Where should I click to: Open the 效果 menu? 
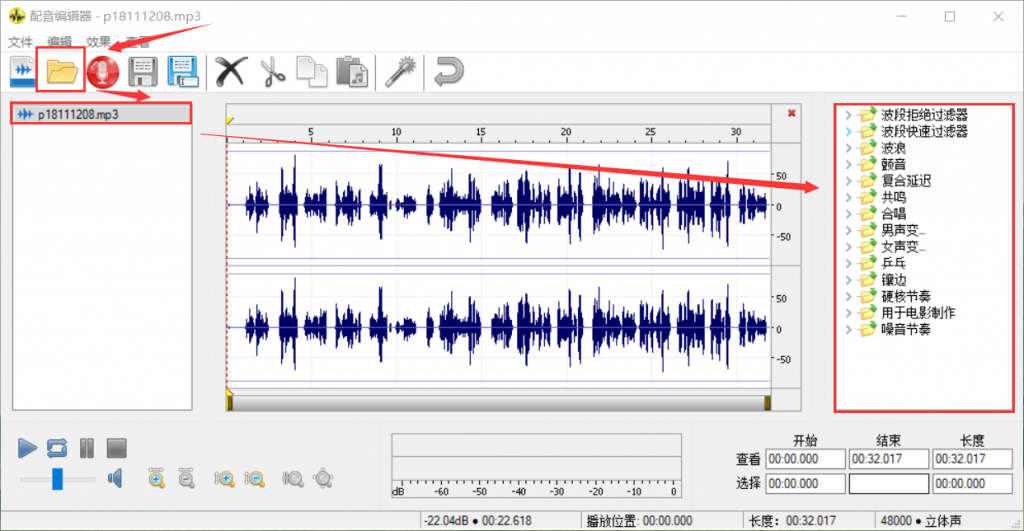pyautogui.click(x=99, y=42)
